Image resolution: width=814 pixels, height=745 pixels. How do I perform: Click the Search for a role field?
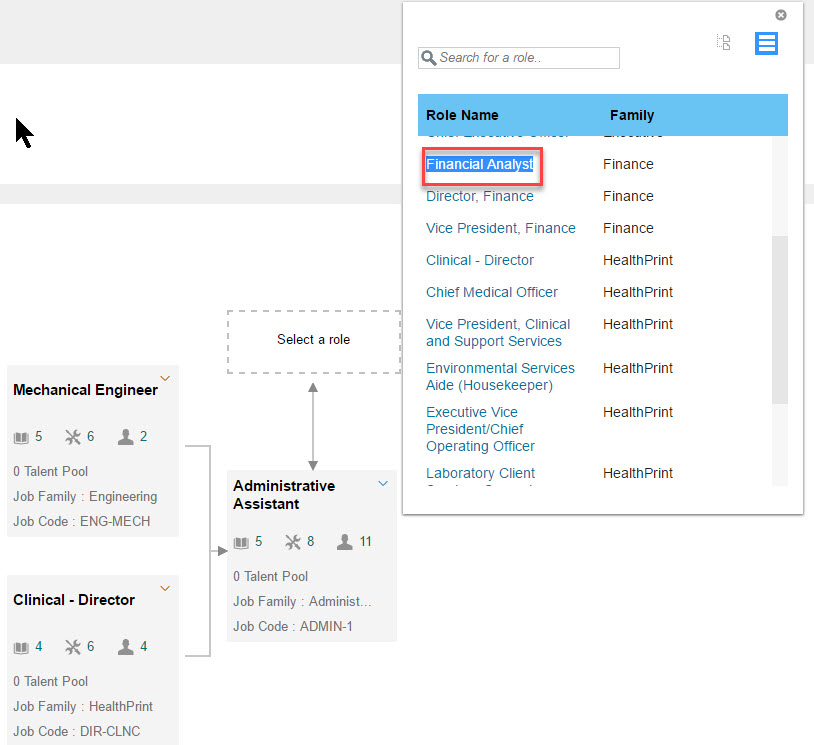point(519,58)
